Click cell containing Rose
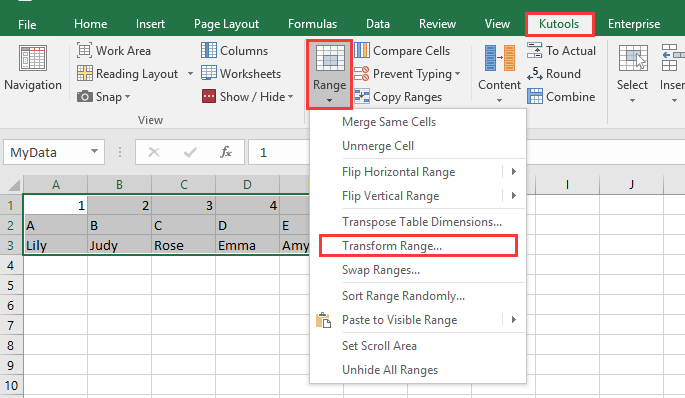The width and height of the screenshot is (685, 398). [183, 246]
